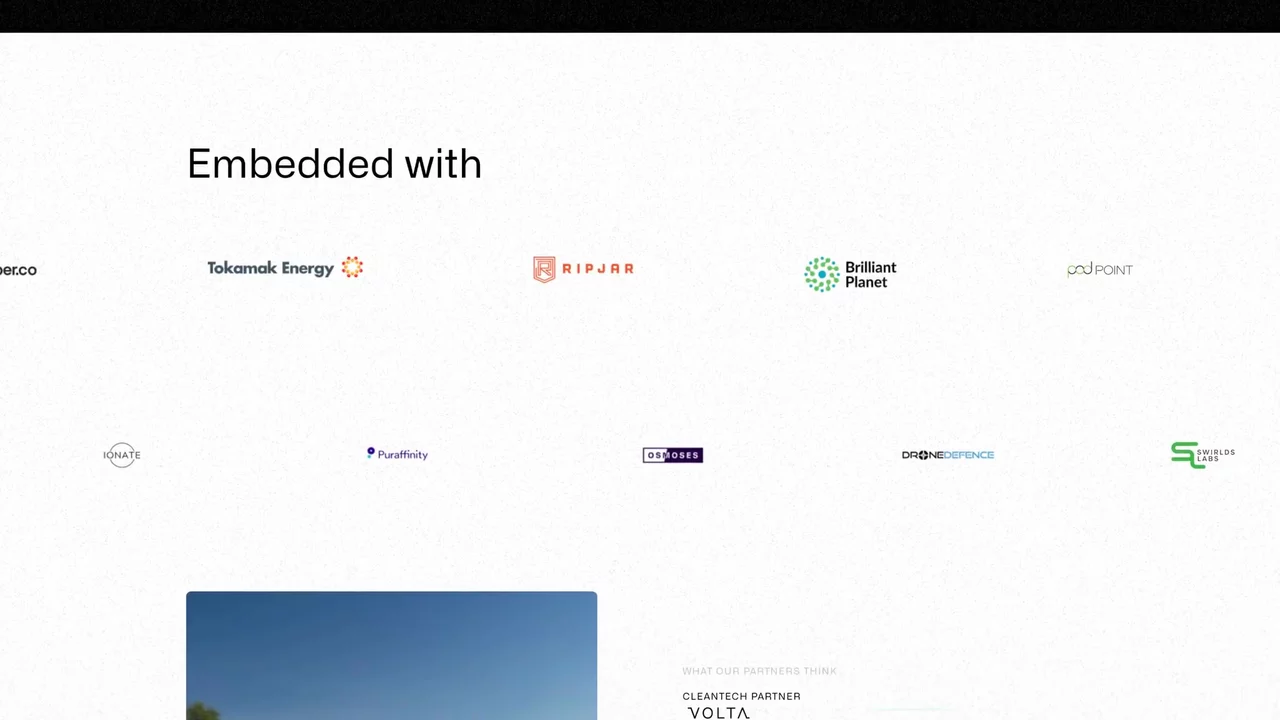The height and width of the screenshot is (720, 1280).
Task: Open the blue sky image thumbnail
Action: click(x=391, y=656)
